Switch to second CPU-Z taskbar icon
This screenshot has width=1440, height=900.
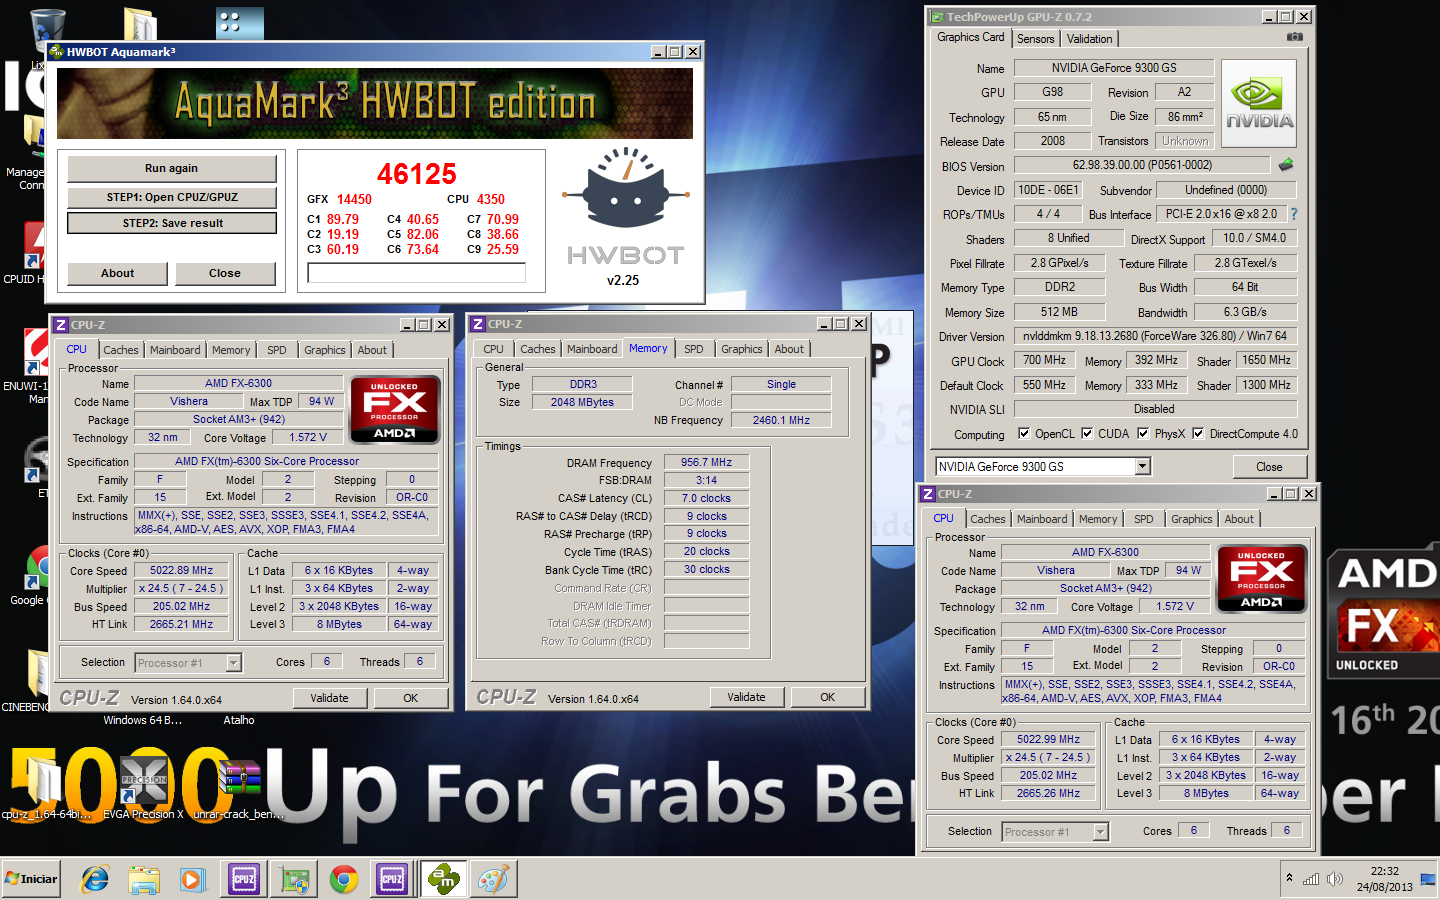[392, 880]
